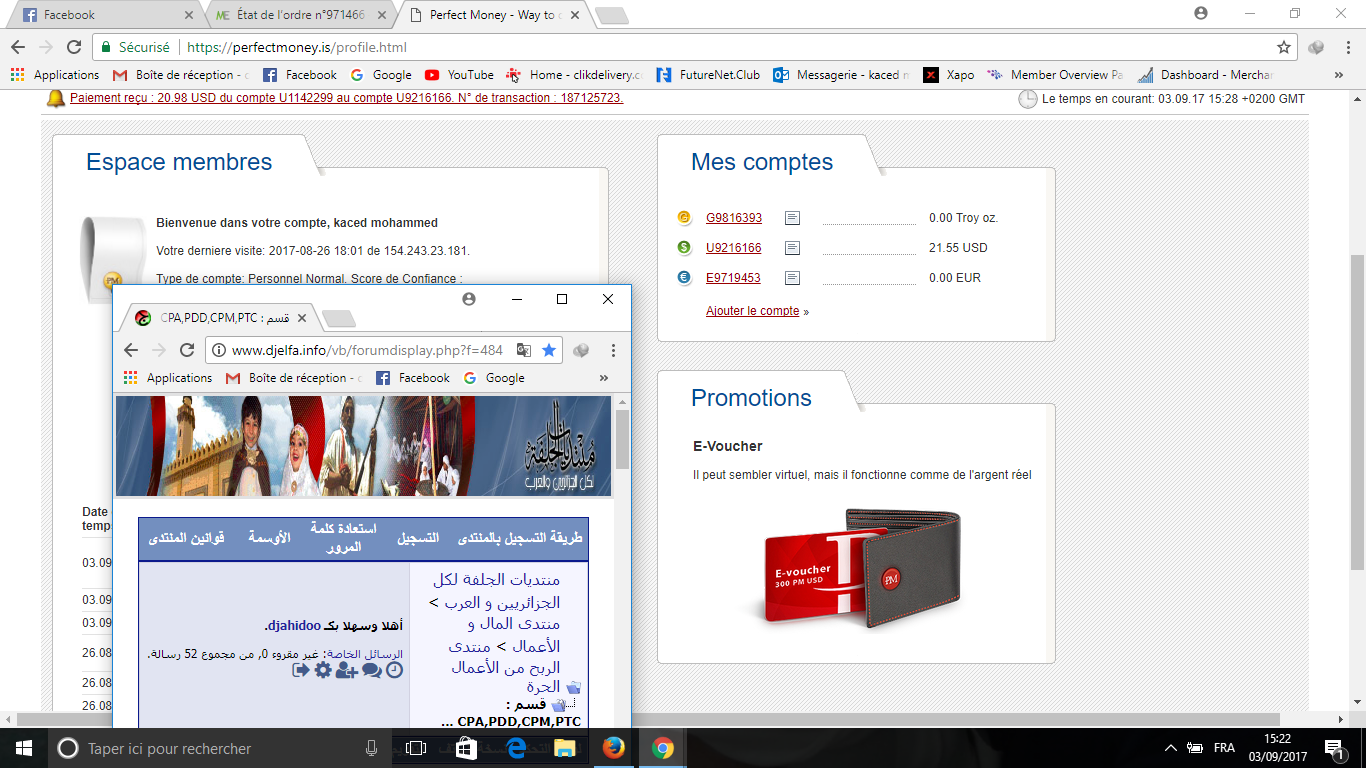Click site info icon in forum address bar

point(219,350)
